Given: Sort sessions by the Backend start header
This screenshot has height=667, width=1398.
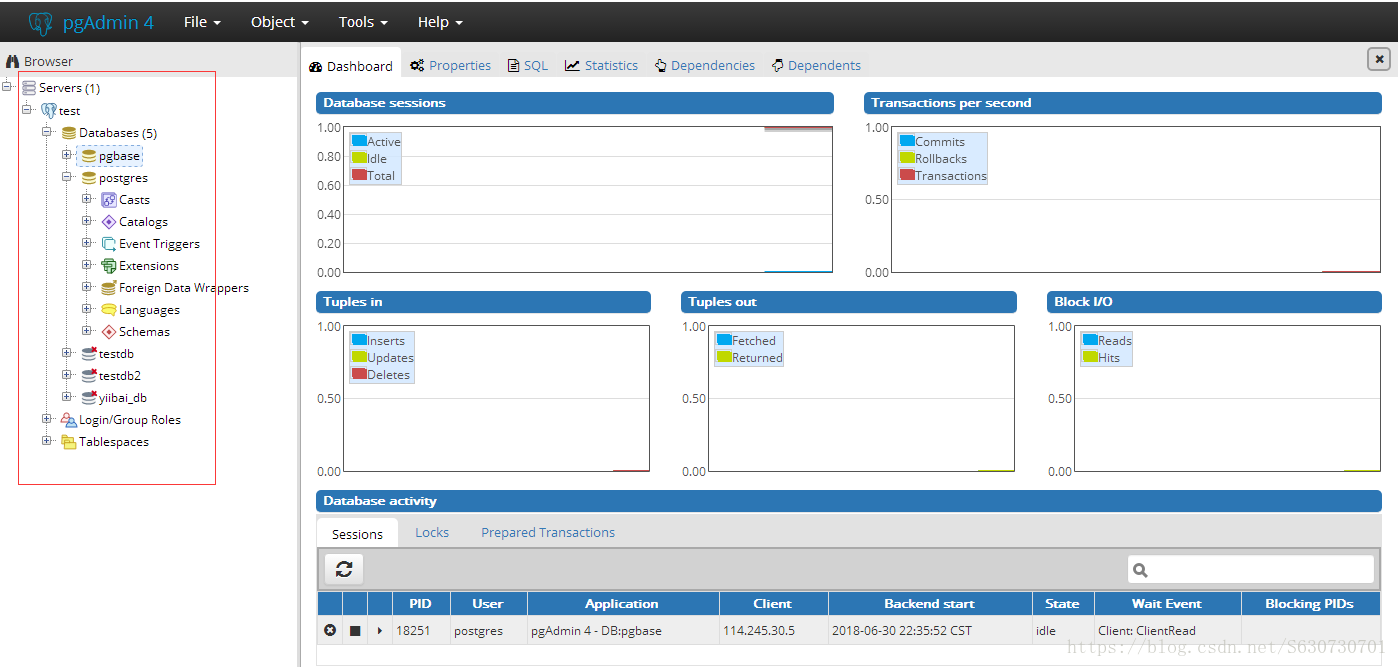Looking at the screenshot, I should coord(930,604).
